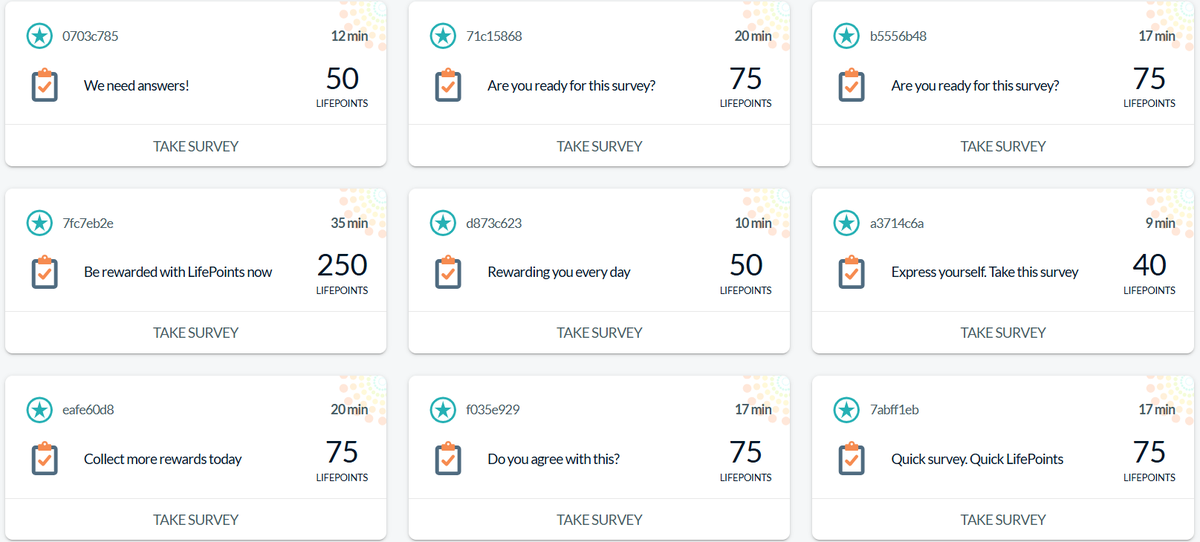1200x542 pixels.
Task: Click Do you agree with this? title
Action: click(x=554, y=459)
